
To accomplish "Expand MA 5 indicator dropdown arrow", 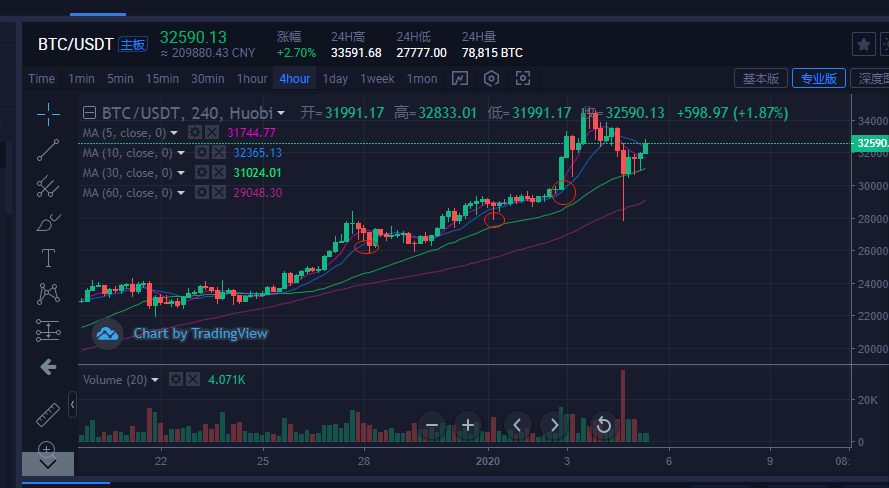I will pyautogui.click(x=175, y=133).
